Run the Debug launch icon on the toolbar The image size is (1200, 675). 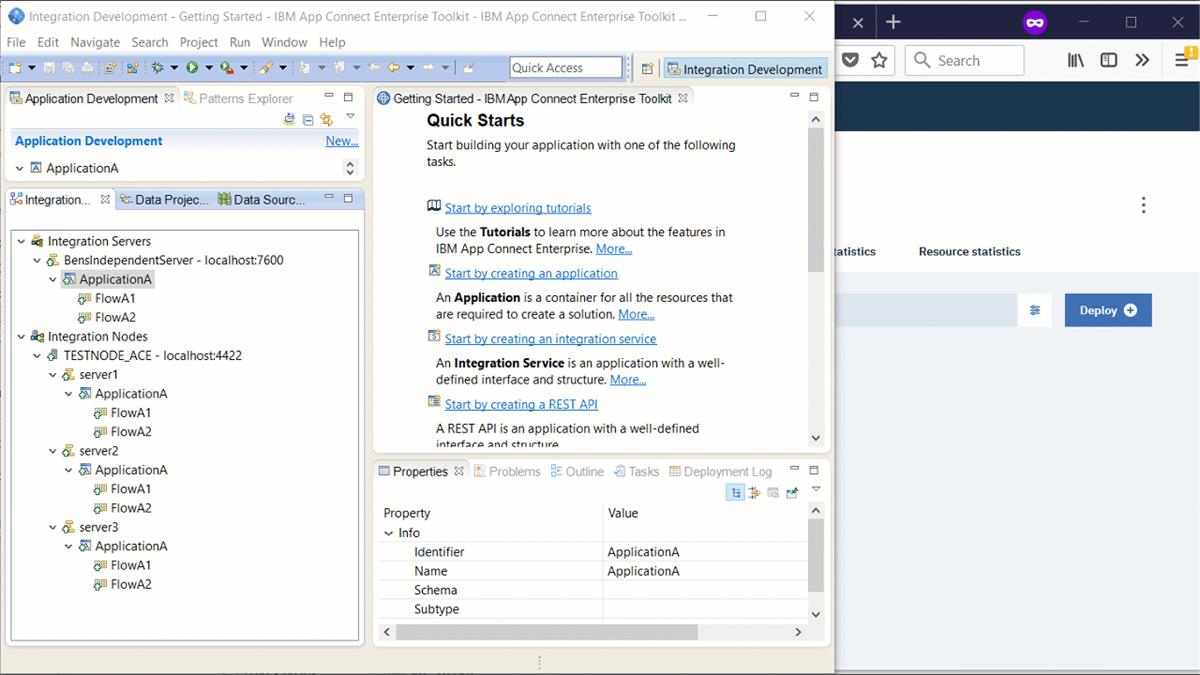(158, 67)
